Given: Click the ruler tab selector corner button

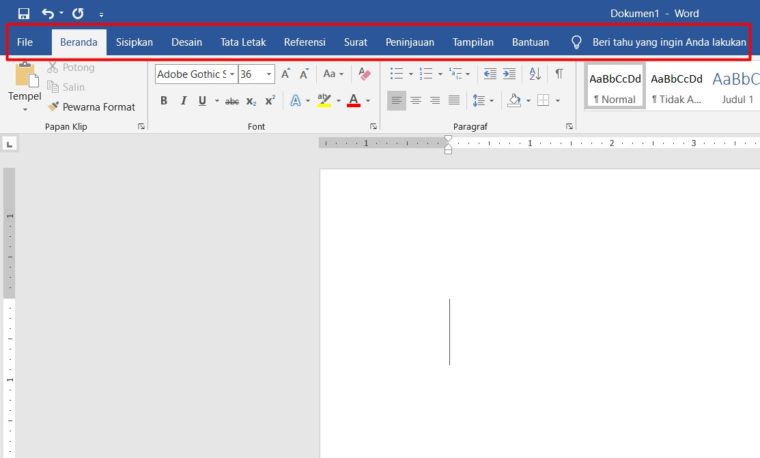Looking at the screenshot, I should (x=9, y=144).
